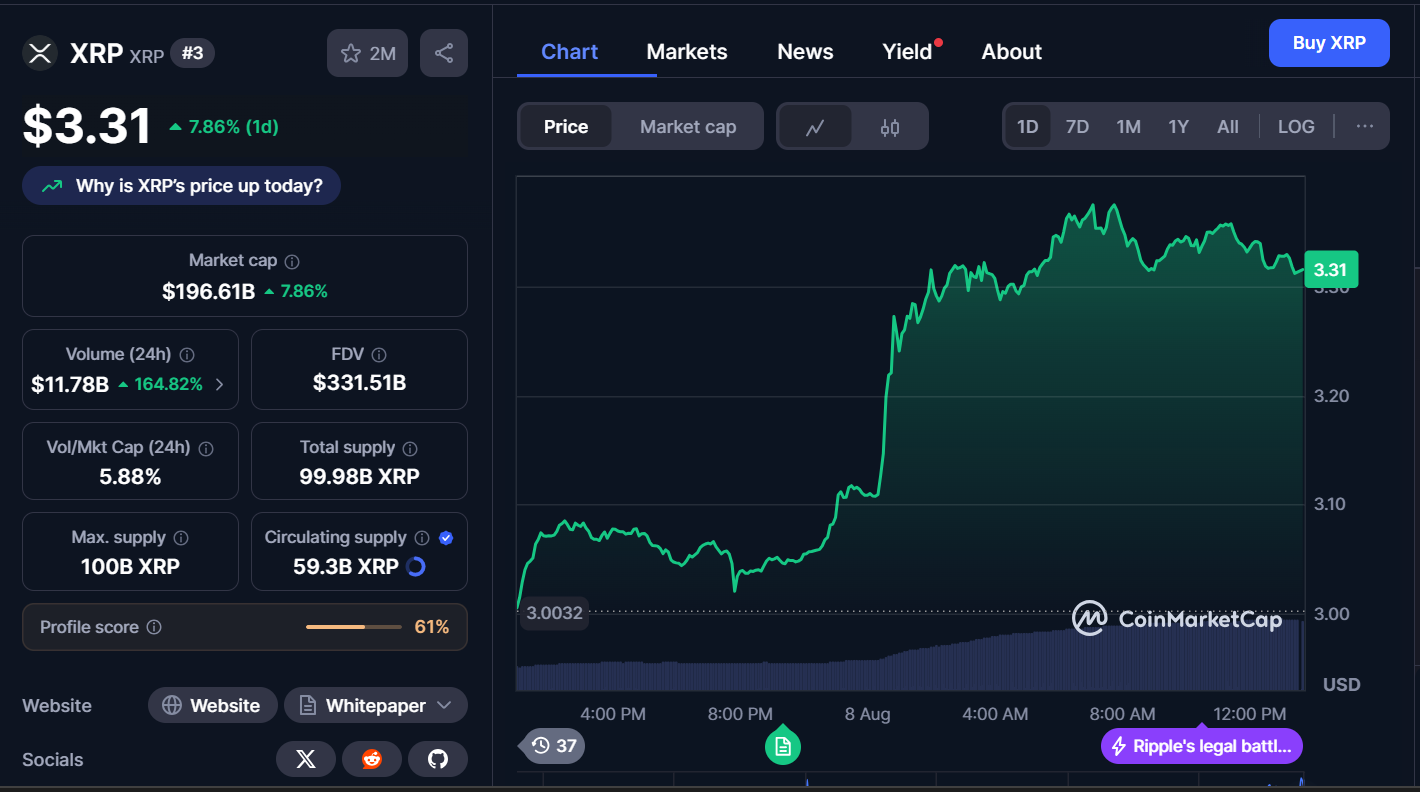Open XRP's X (Twitter) social link
Viewport: 1420px width, 792px height.
point(306,760)
